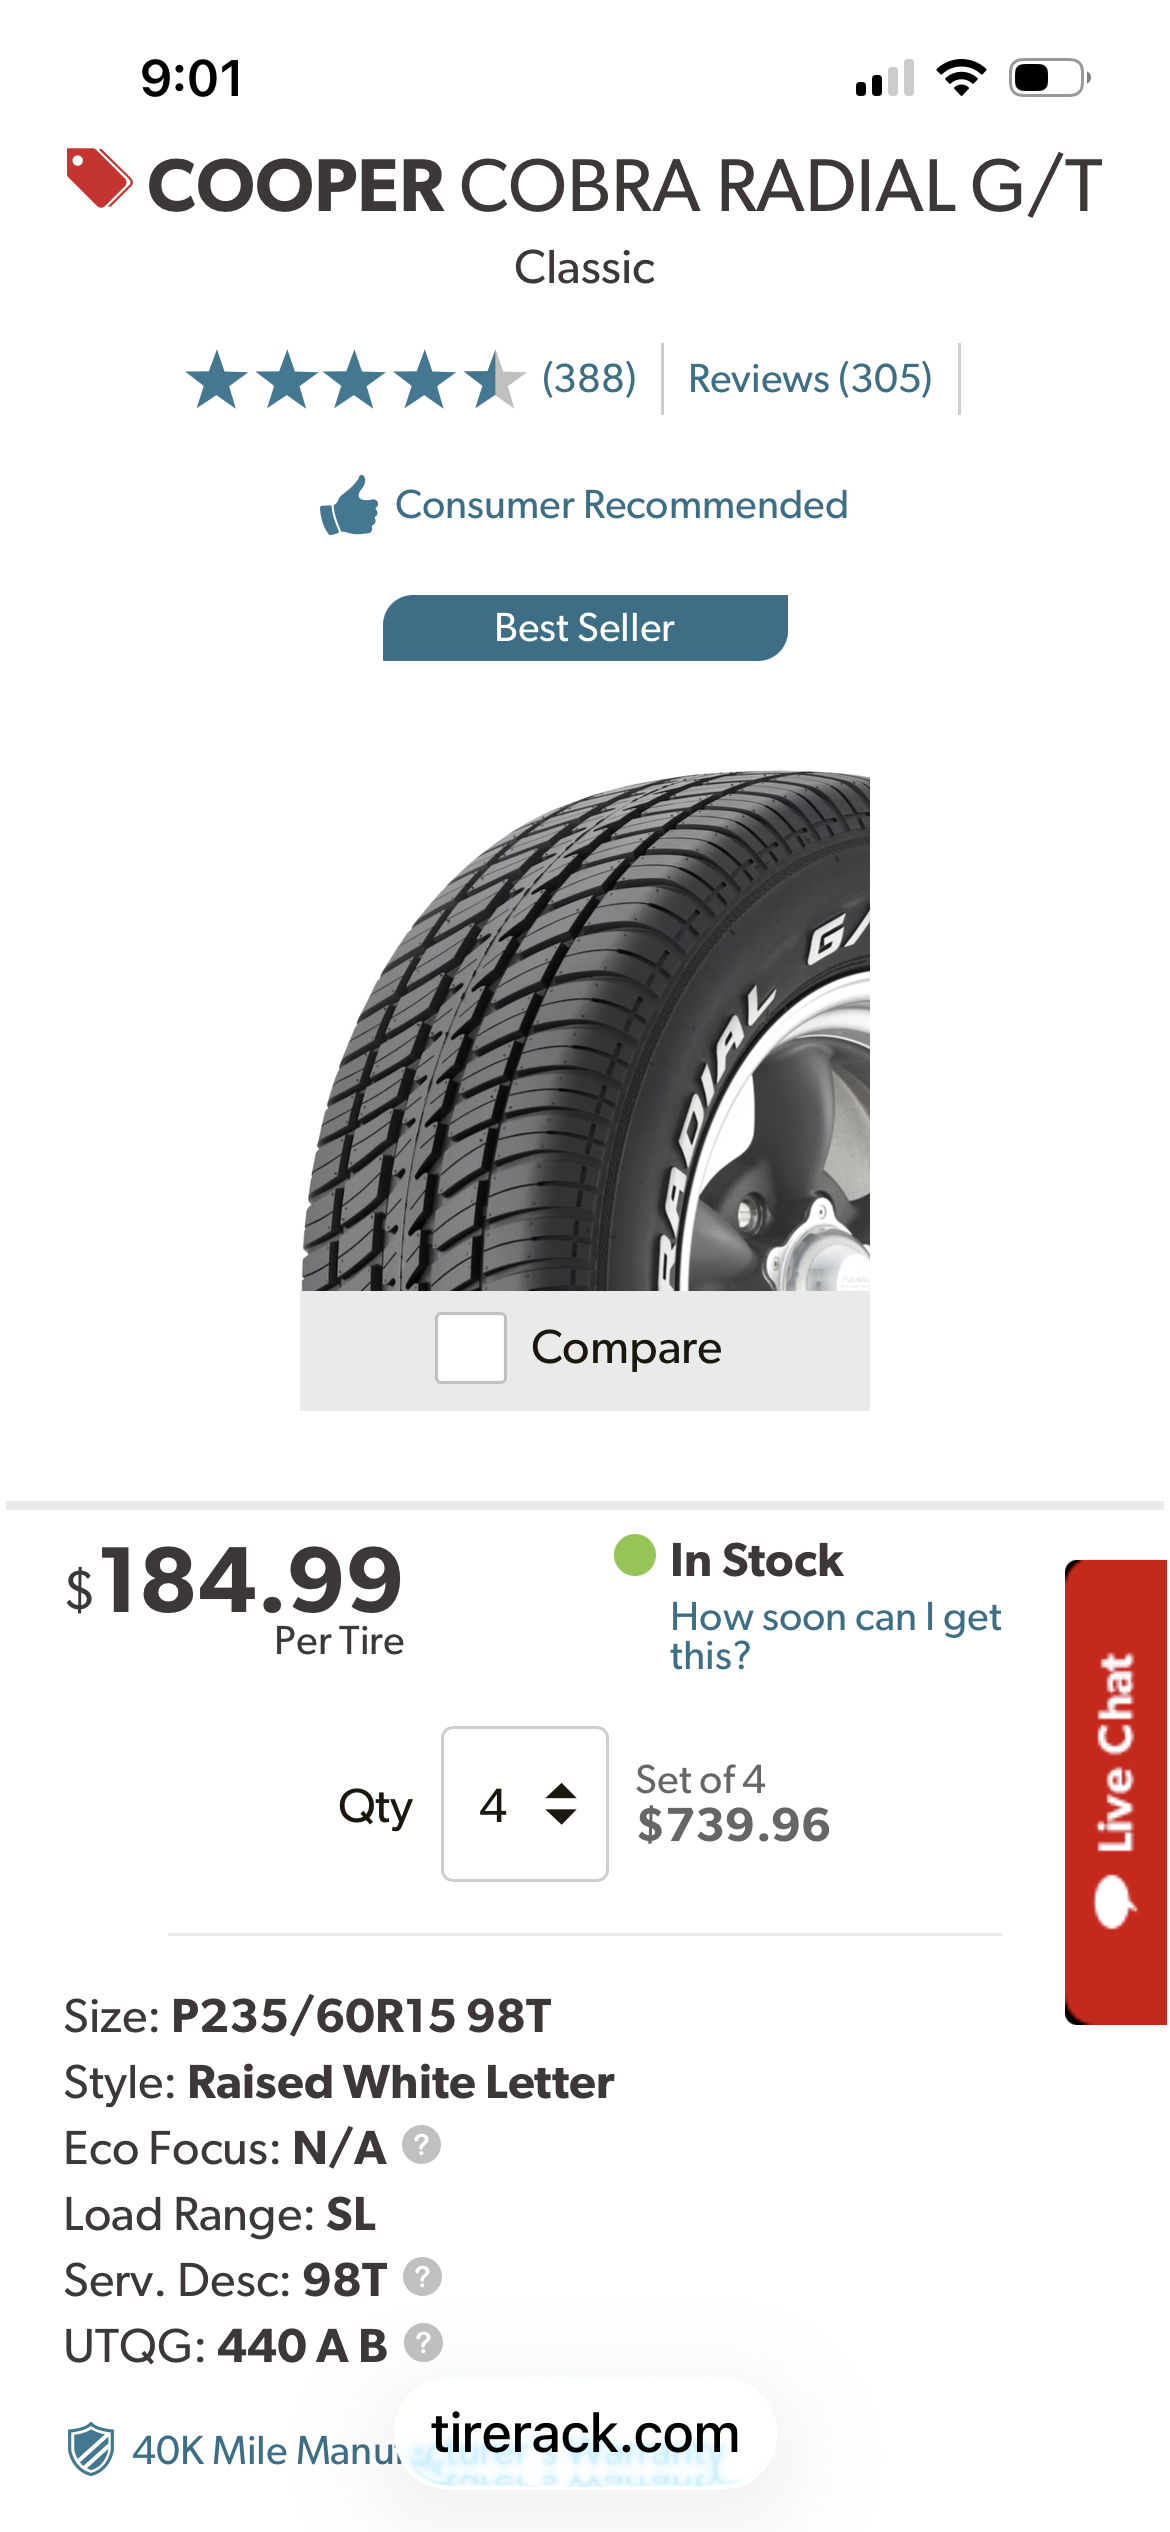Tap the Cooper Cobra tire image
The image size is (1170, 2532).
pyautogui.click(x=585, y=1030)
